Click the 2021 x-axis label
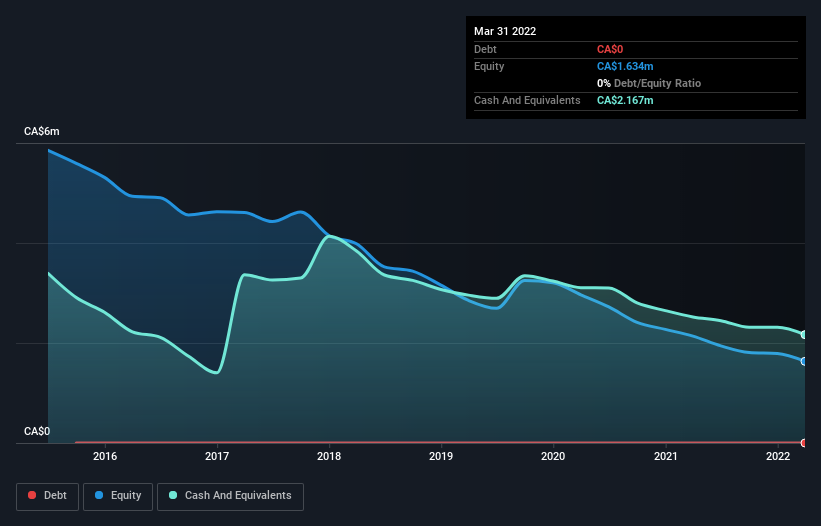The width and height of the screenshot is (821, 526). point(665,456)
